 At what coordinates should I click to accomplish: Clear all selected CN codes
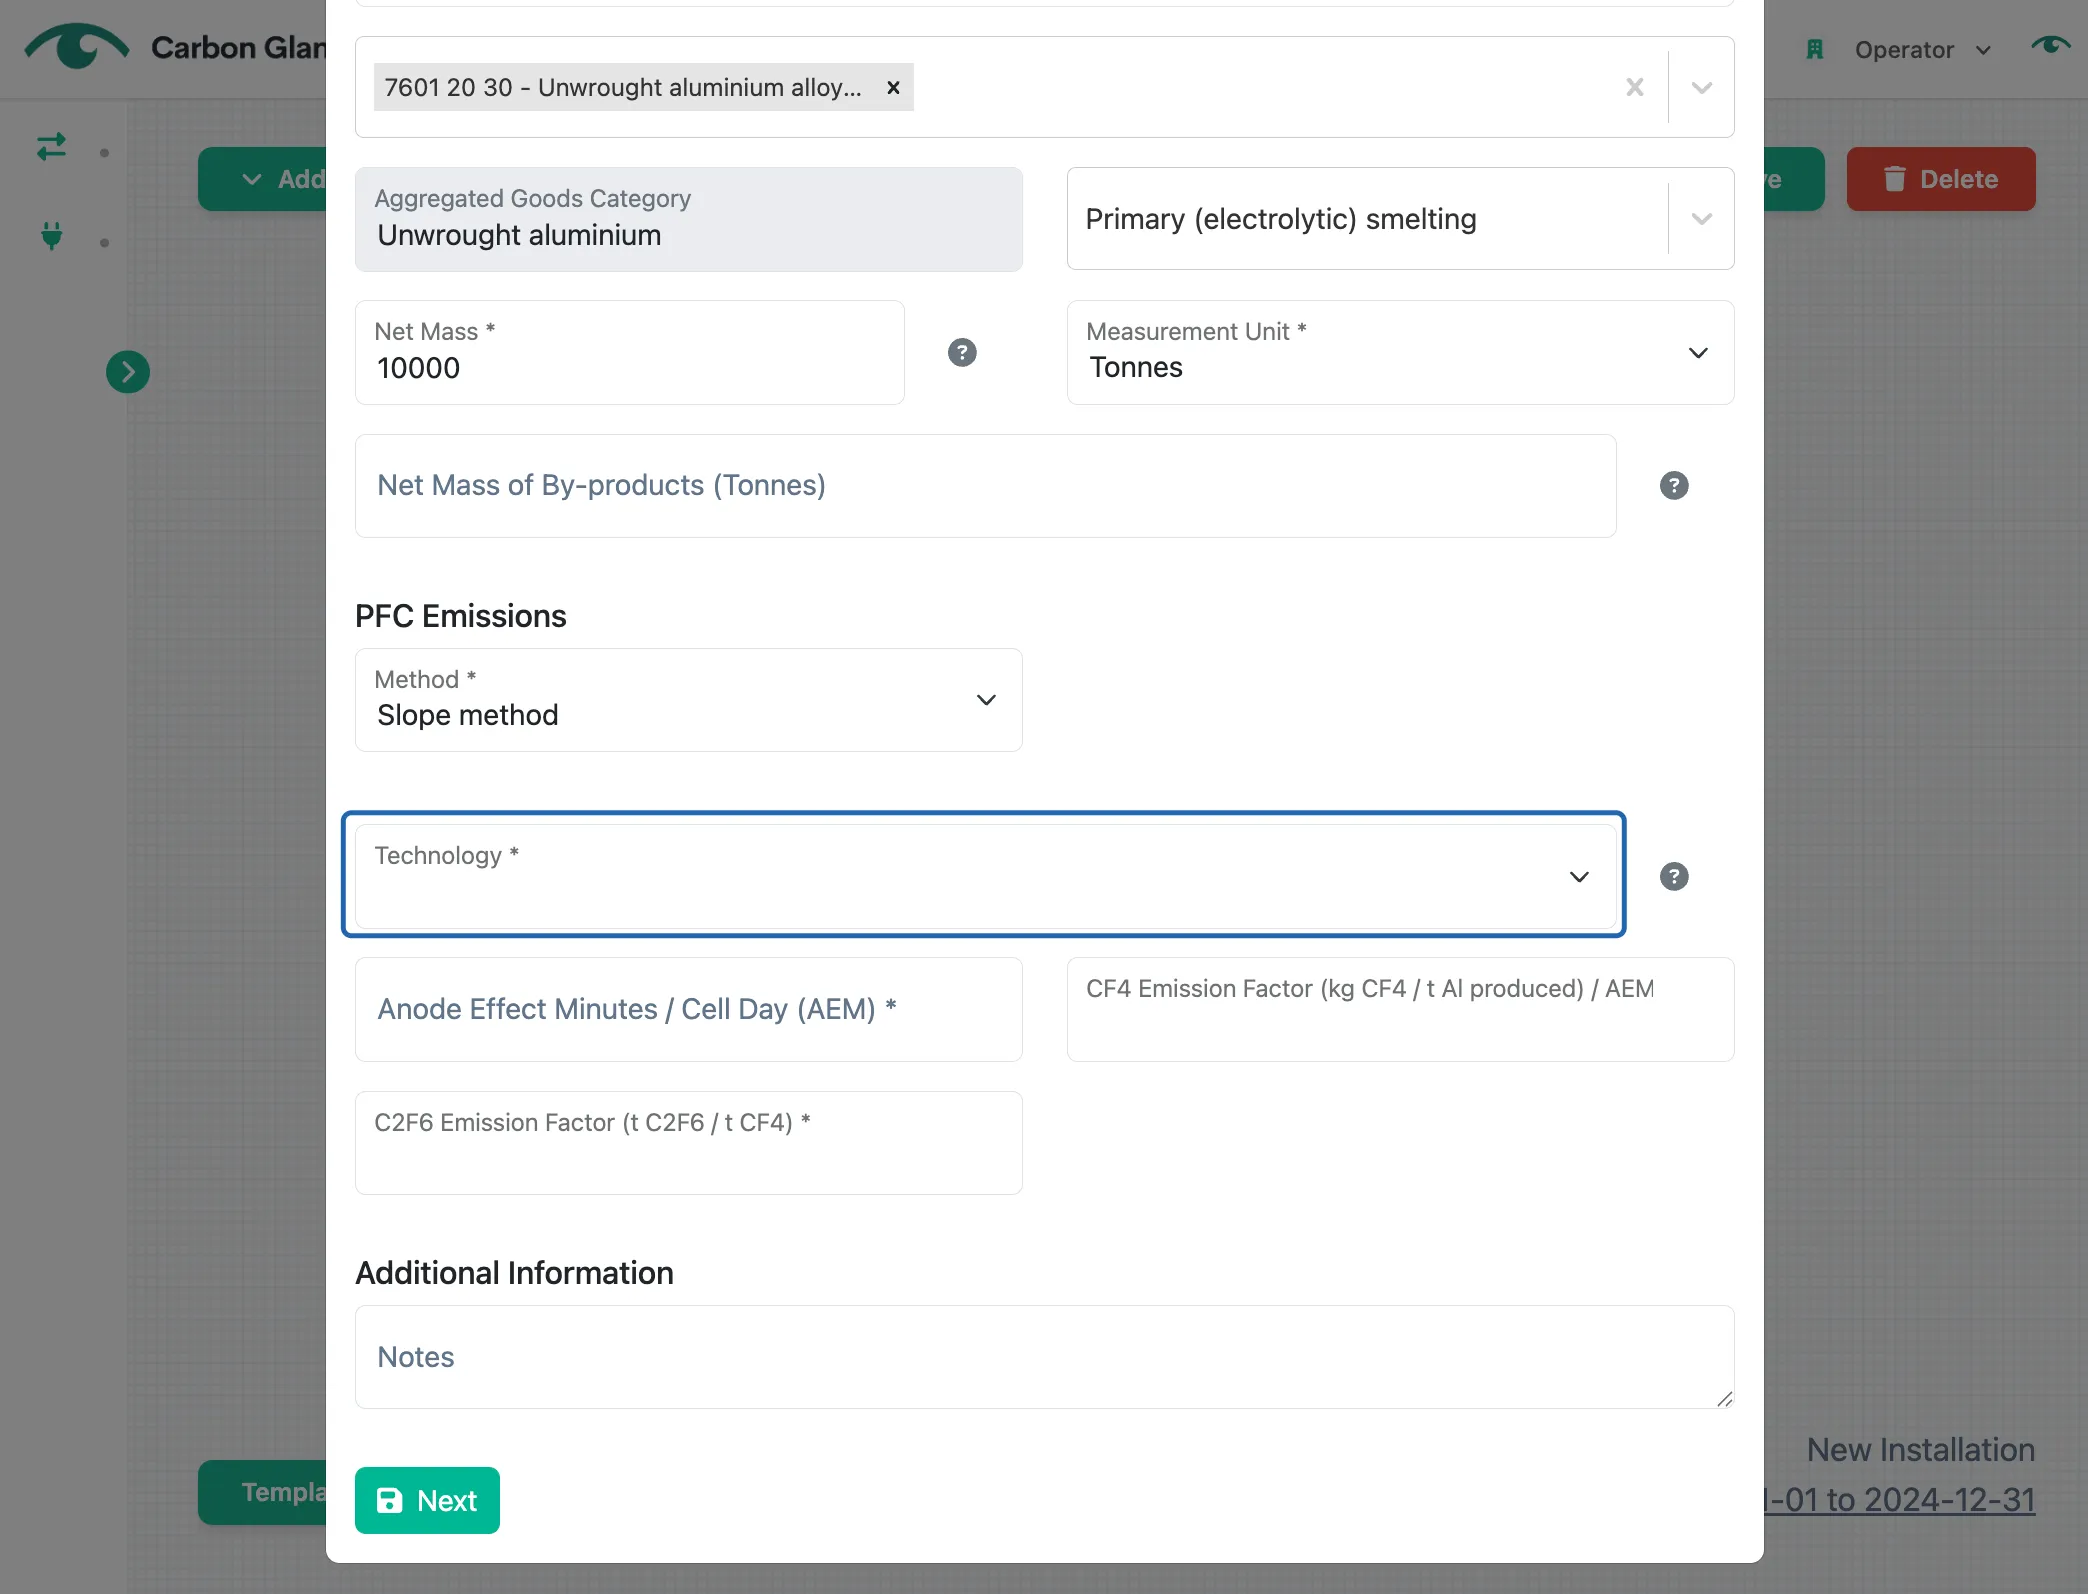tap(1635, 88)
